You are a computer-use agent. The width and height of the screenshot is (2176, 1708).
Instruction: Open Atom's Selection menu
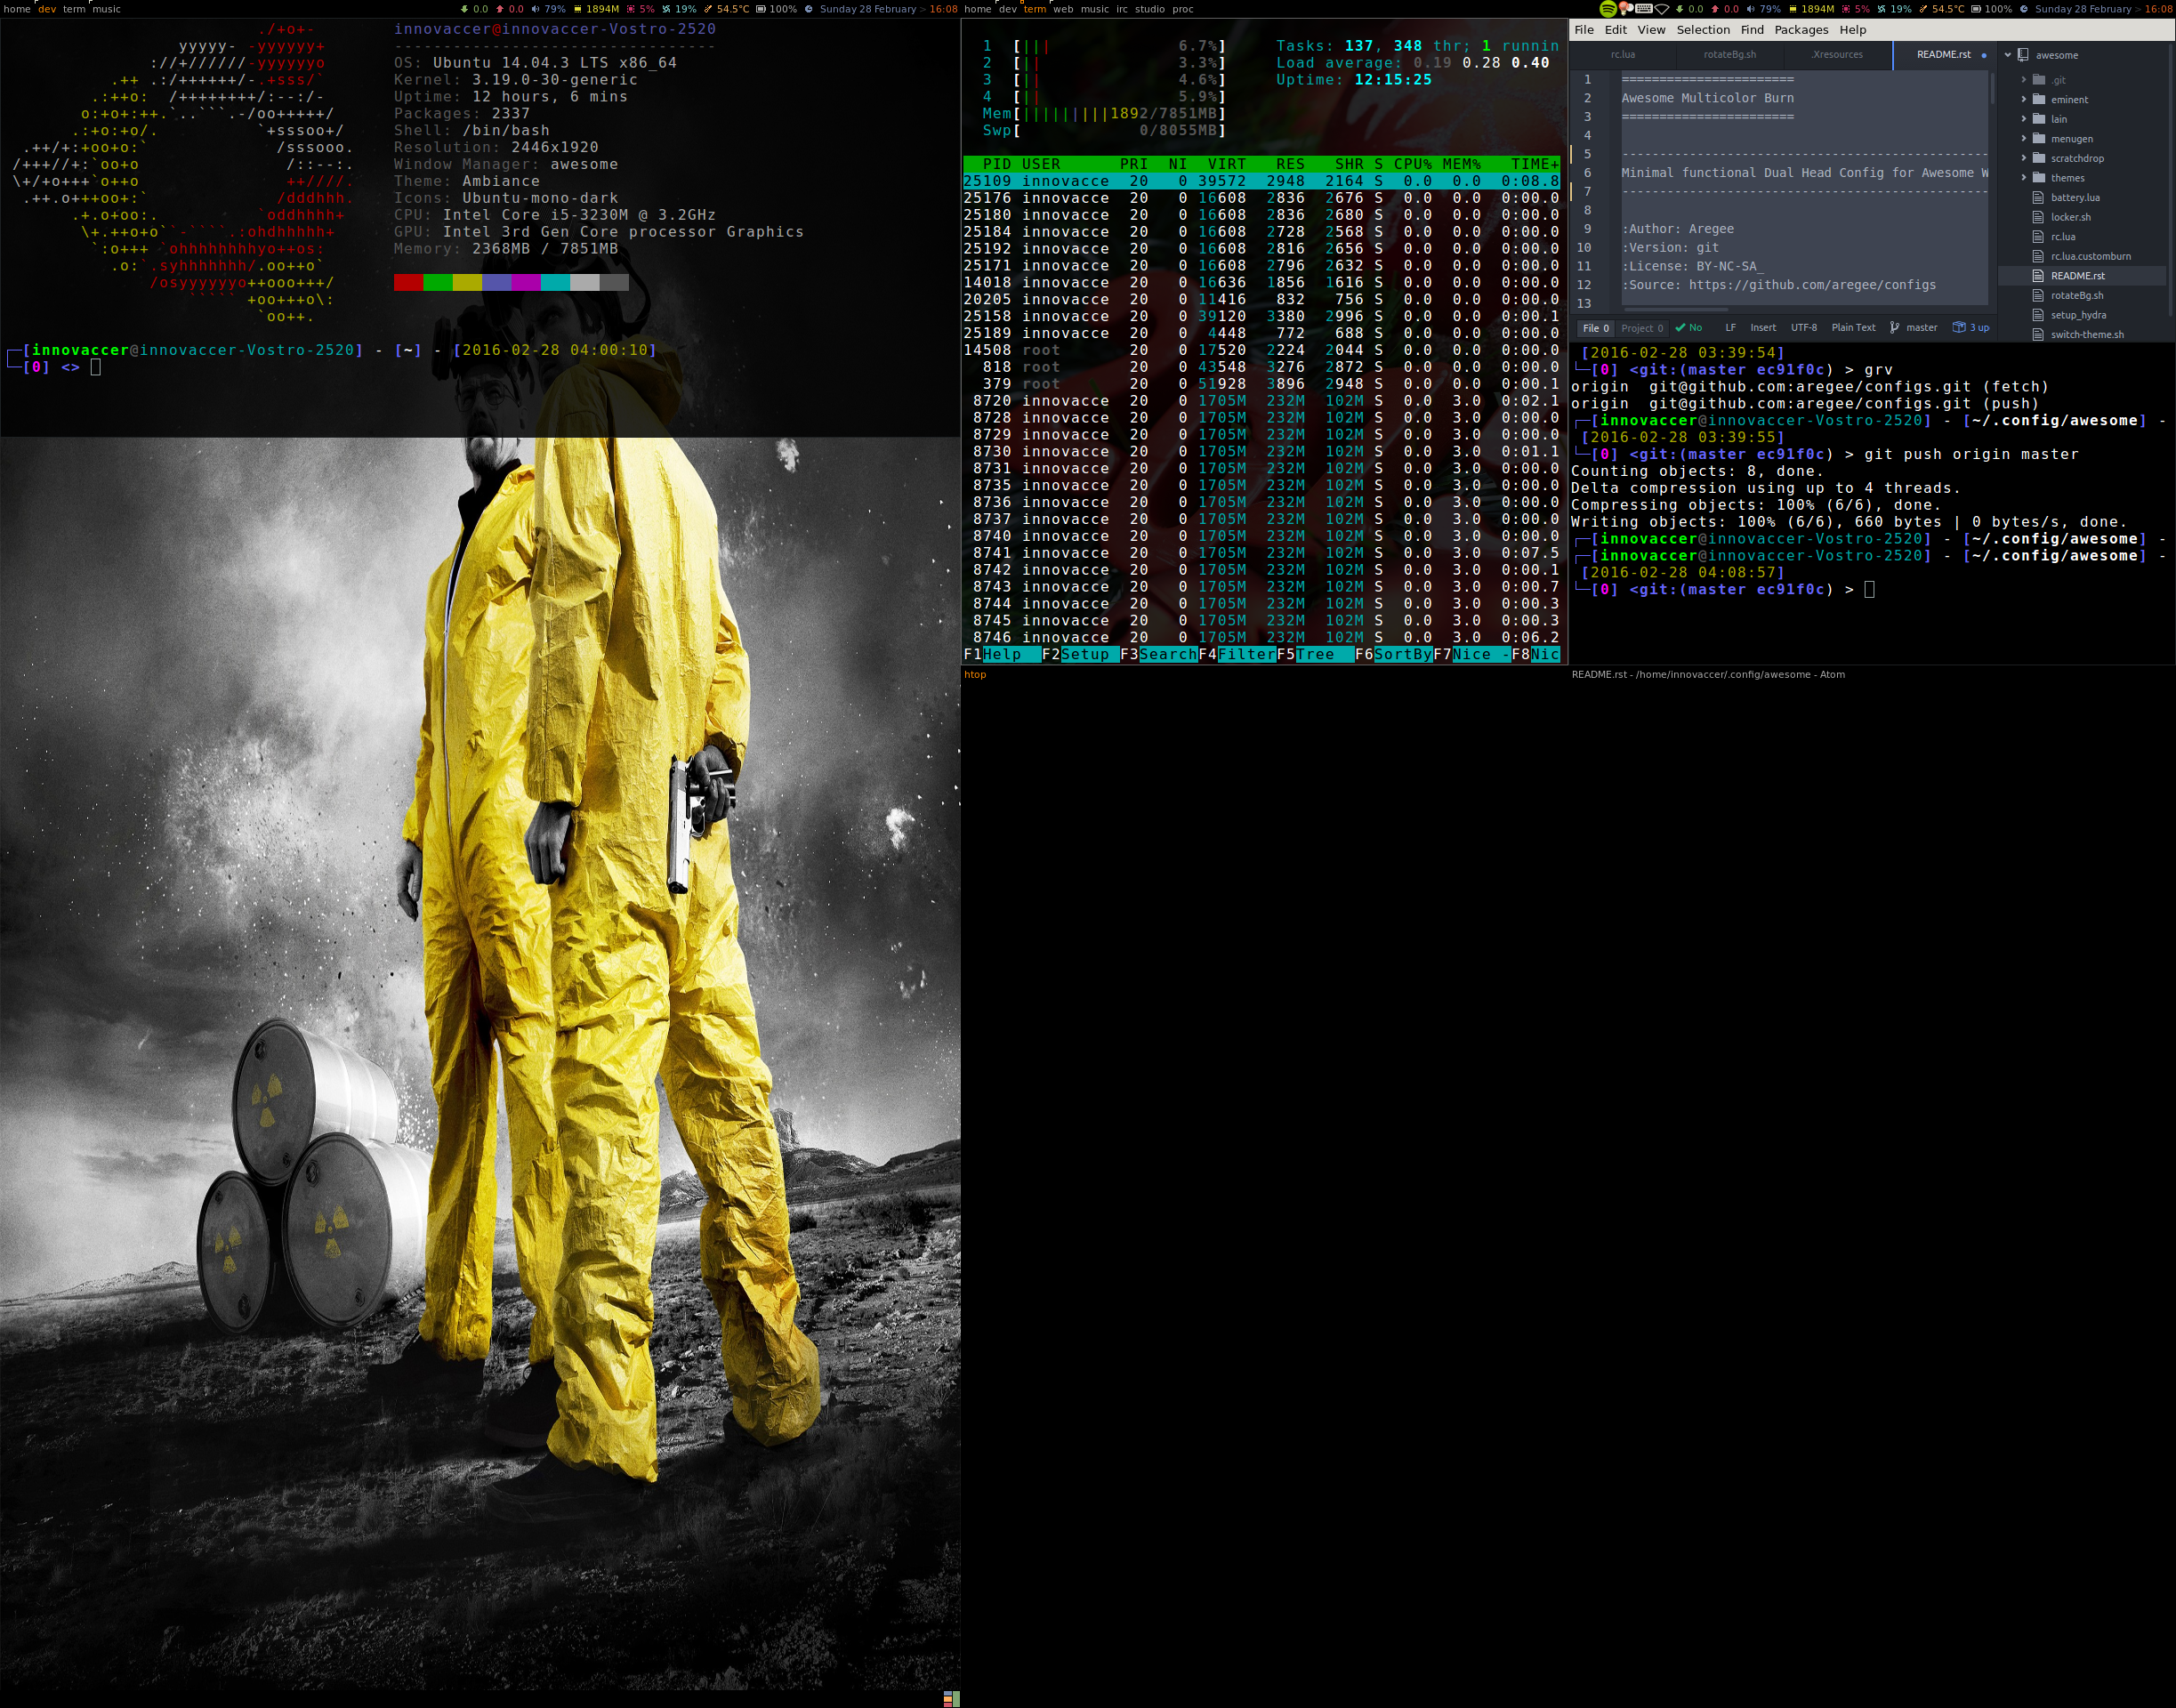[1703, 30]
